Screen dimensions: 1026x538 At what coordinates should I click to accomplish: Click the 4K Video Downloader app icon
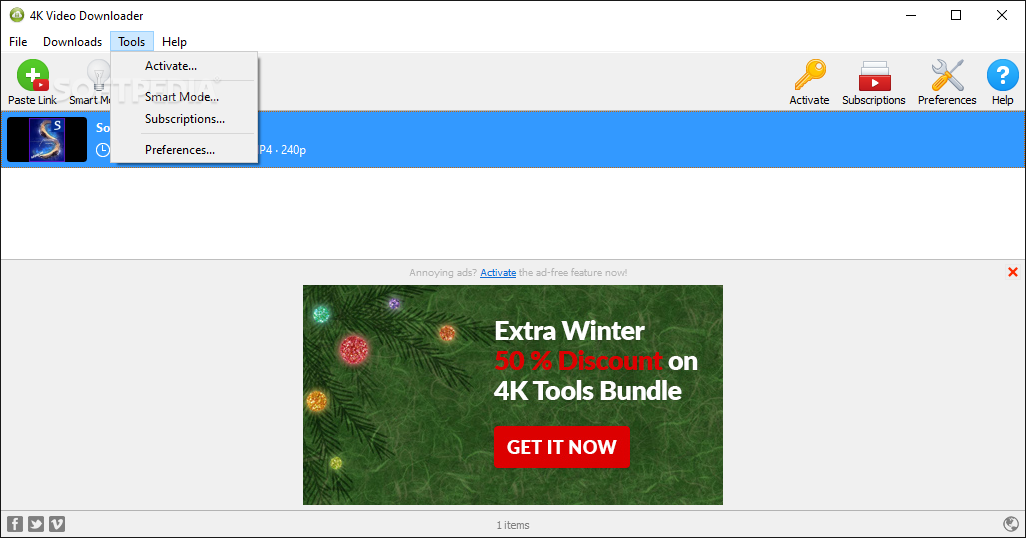(17, 14)
